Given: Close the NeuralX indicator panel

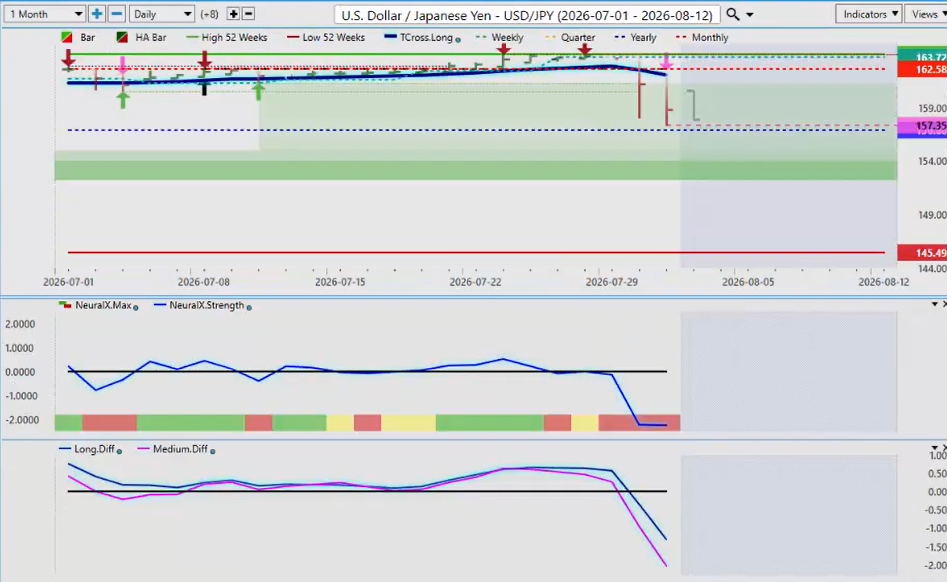Looking at the screenshot, I should tap(944, 304).
